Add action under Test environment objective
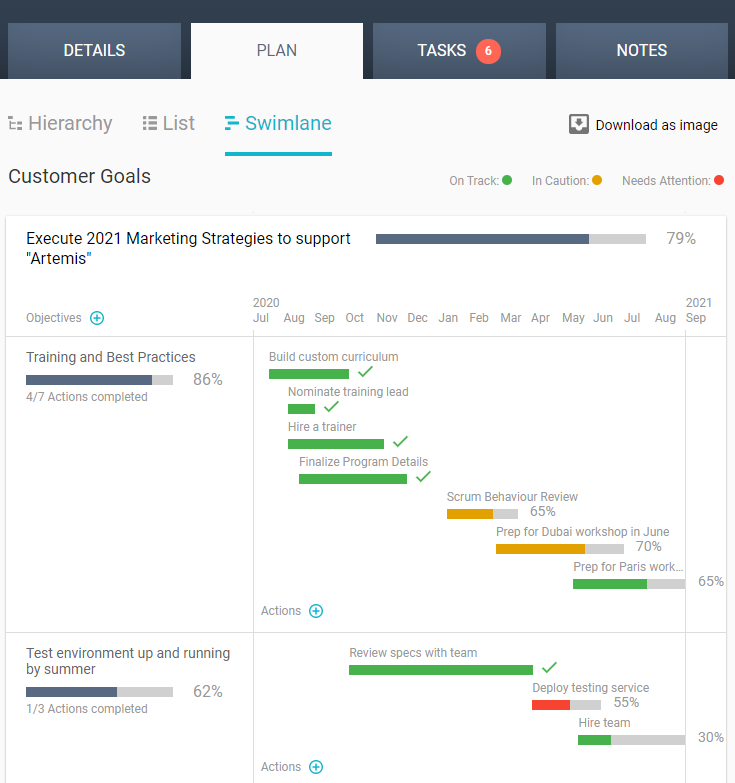This screenshot has height=783, width=735. 316,767
